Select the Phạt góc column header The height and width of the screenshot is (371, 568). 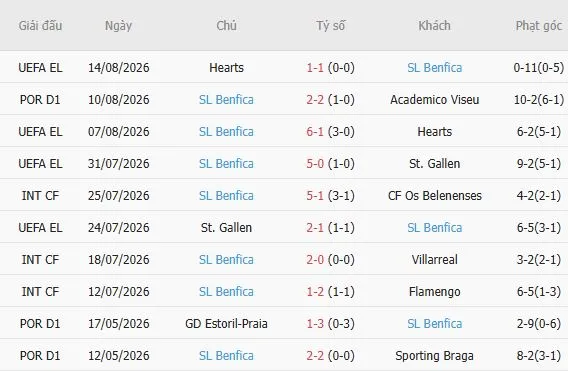[539, 26]
